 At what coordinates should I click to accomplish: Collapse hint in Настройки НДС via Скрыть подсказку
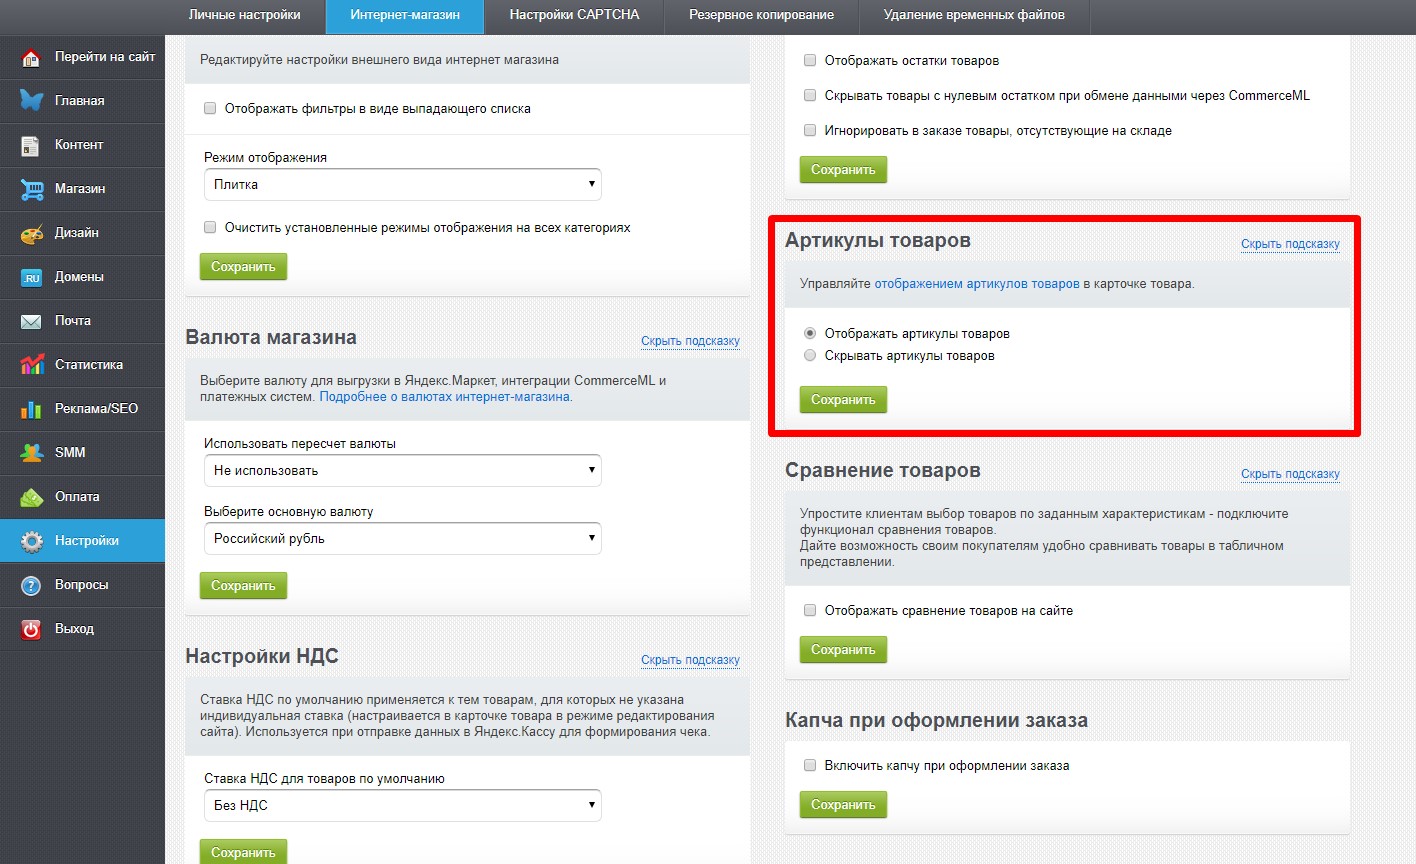[690, 660]
